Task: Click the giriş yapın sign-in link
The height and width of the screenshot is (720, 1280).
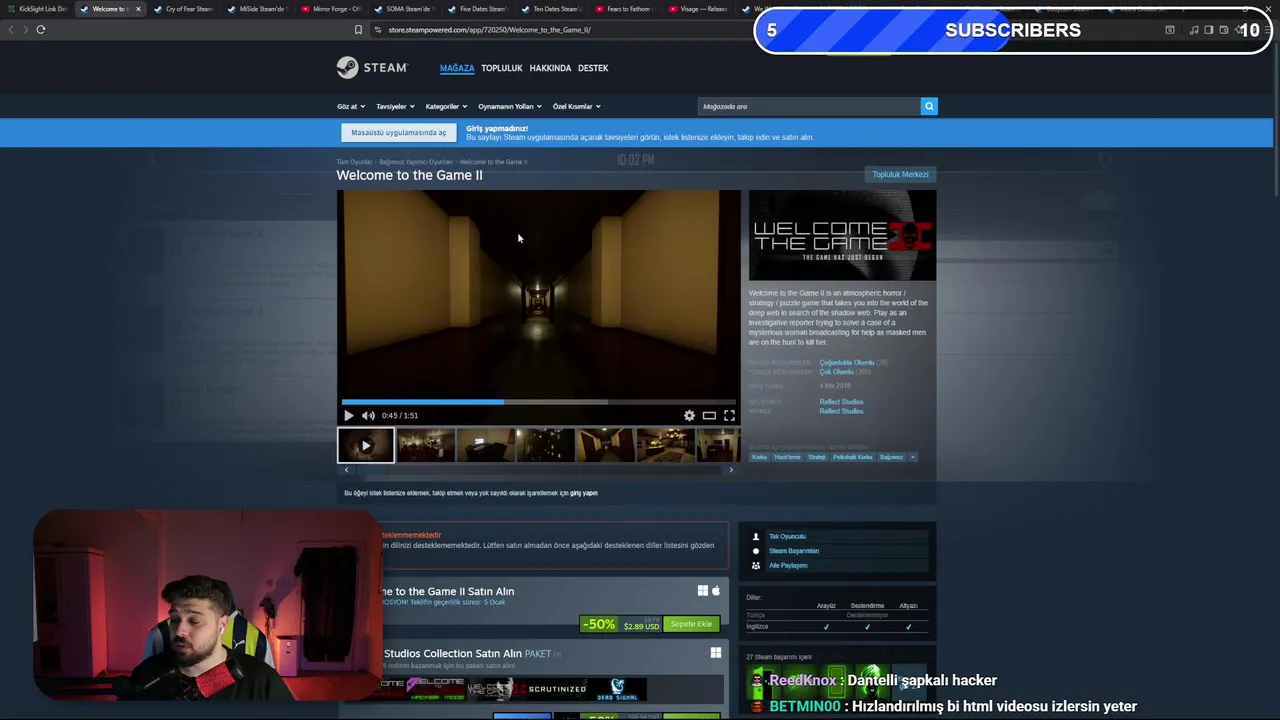Action: click(584, 493)
